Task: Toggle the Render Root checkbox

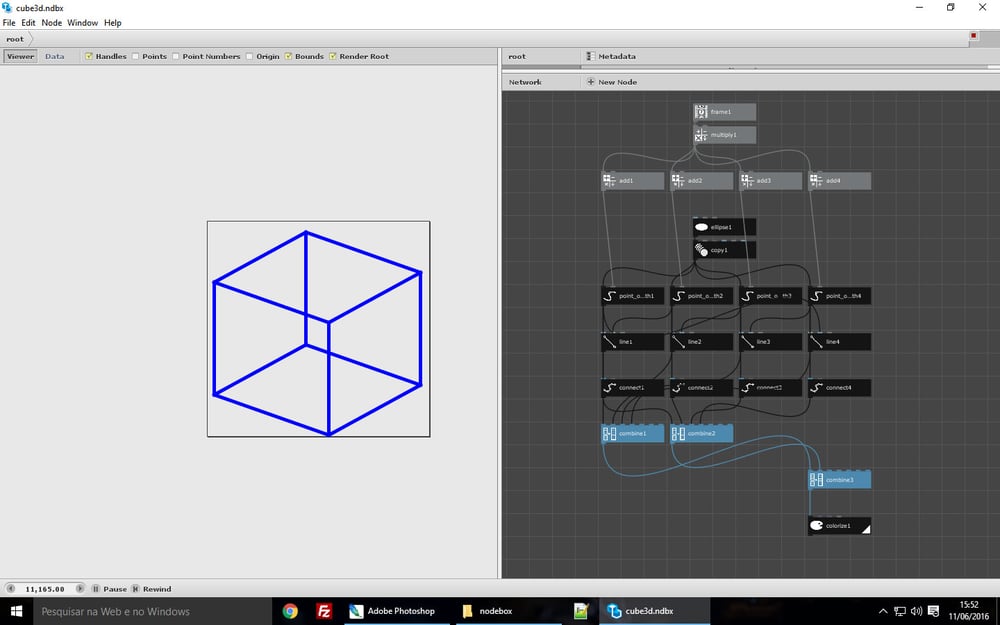Action: [x=332, y=56]
